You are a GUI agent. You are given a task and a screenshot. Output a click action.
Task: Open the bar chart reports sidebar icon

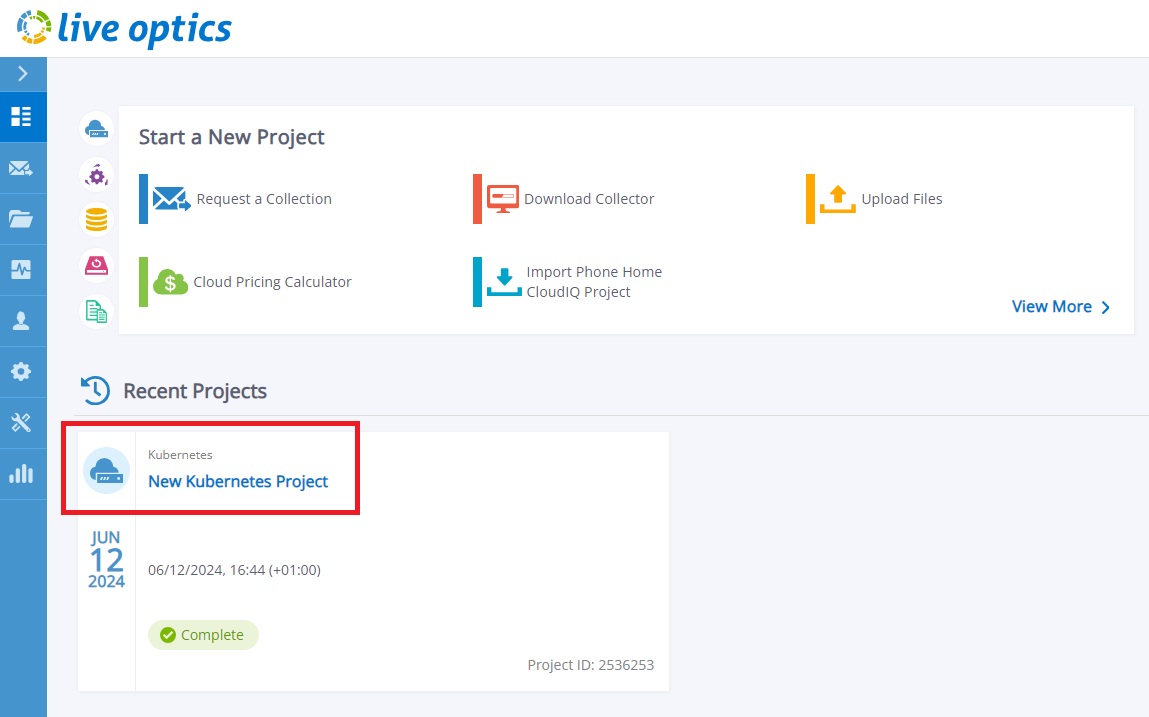pyautogui.click(x=22, y=474)
